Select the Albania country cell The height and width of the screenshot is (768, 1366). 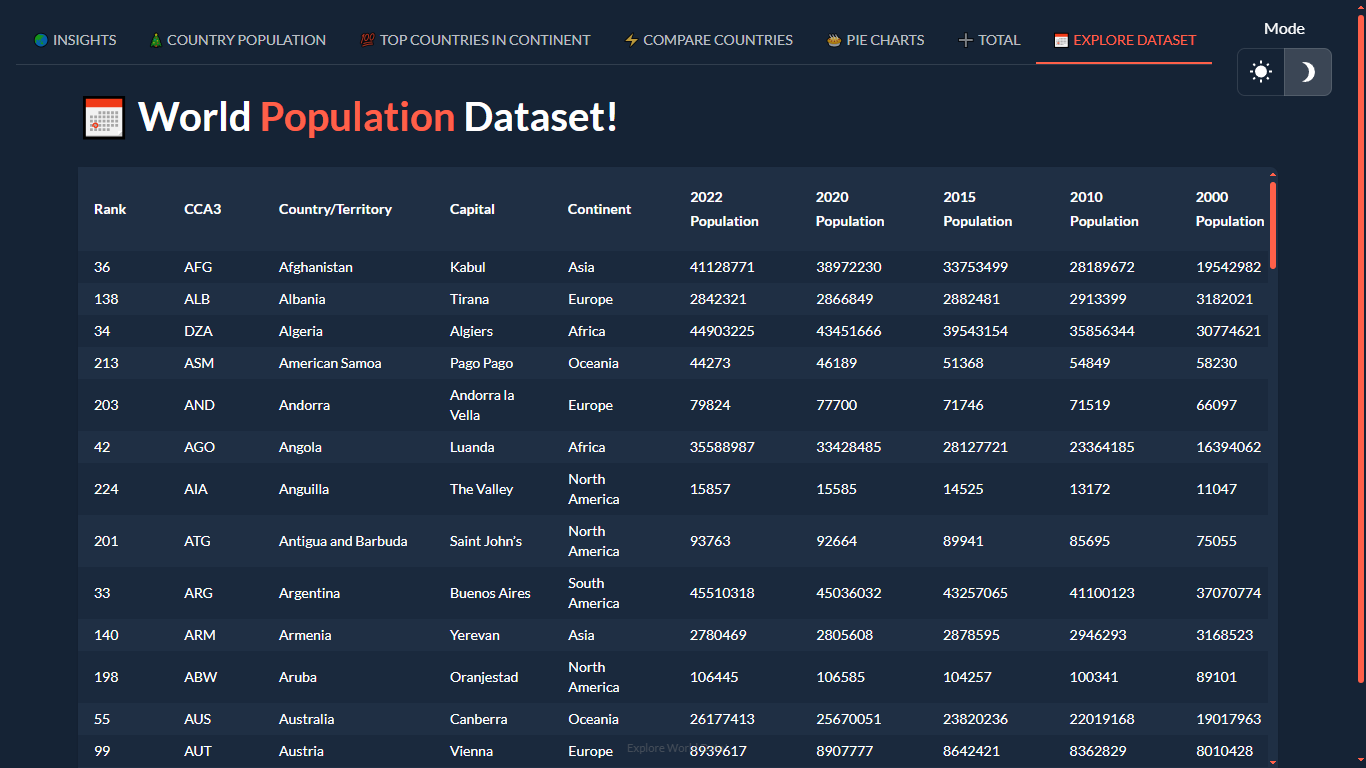click(x=302, y=299)
